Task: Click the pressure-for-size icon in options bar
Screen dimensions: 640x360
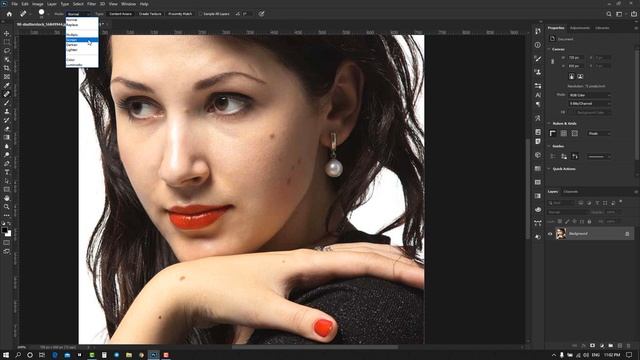Action: 262,14
